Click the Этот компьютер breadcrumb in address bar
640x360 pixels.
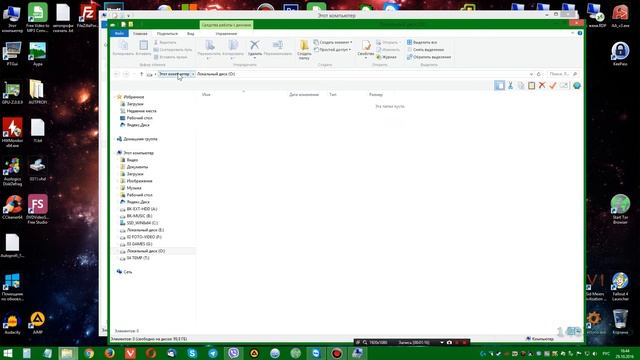pyautogui.click(x=174, y=74)
